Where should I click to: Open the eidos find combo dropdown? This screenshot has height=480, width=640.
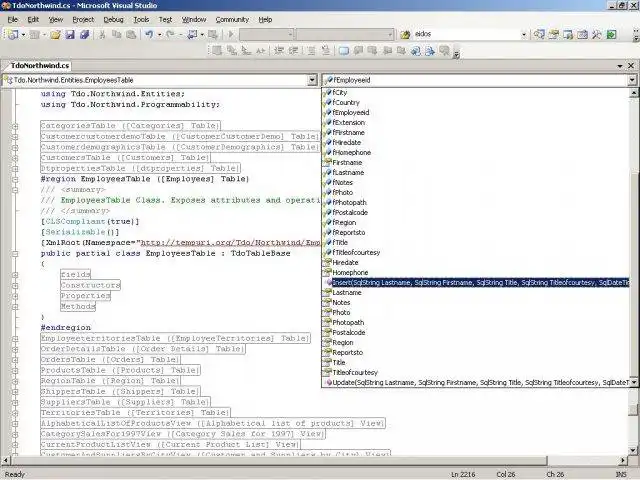524,35
